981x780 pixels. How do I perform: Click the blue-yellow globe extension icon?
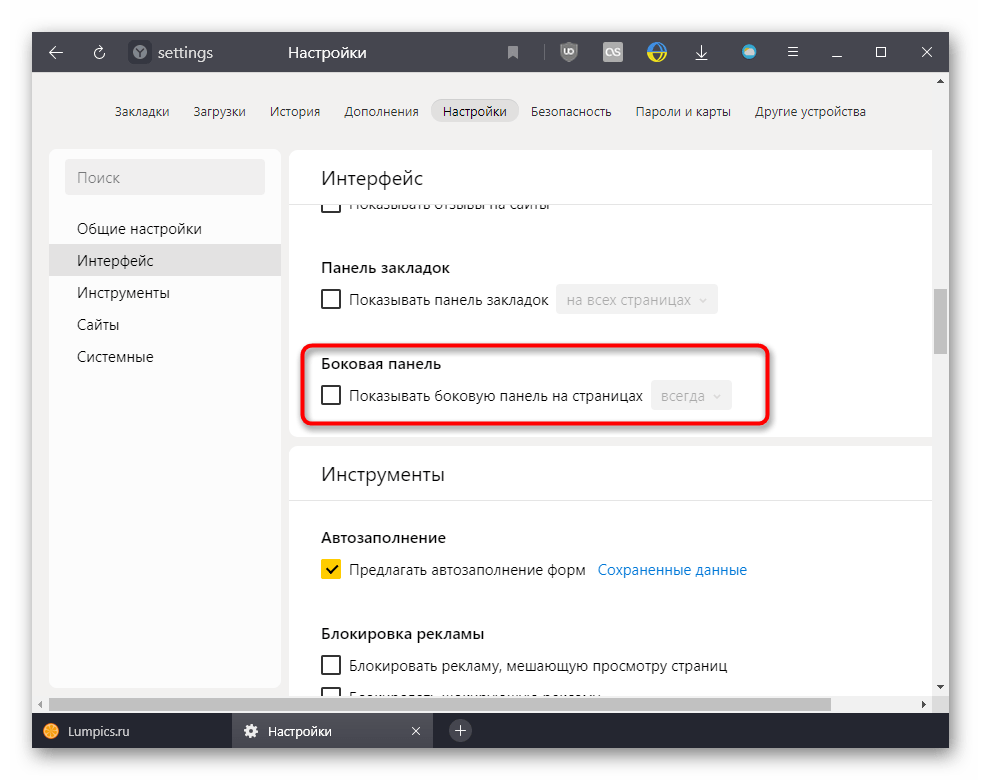[656, 52]
